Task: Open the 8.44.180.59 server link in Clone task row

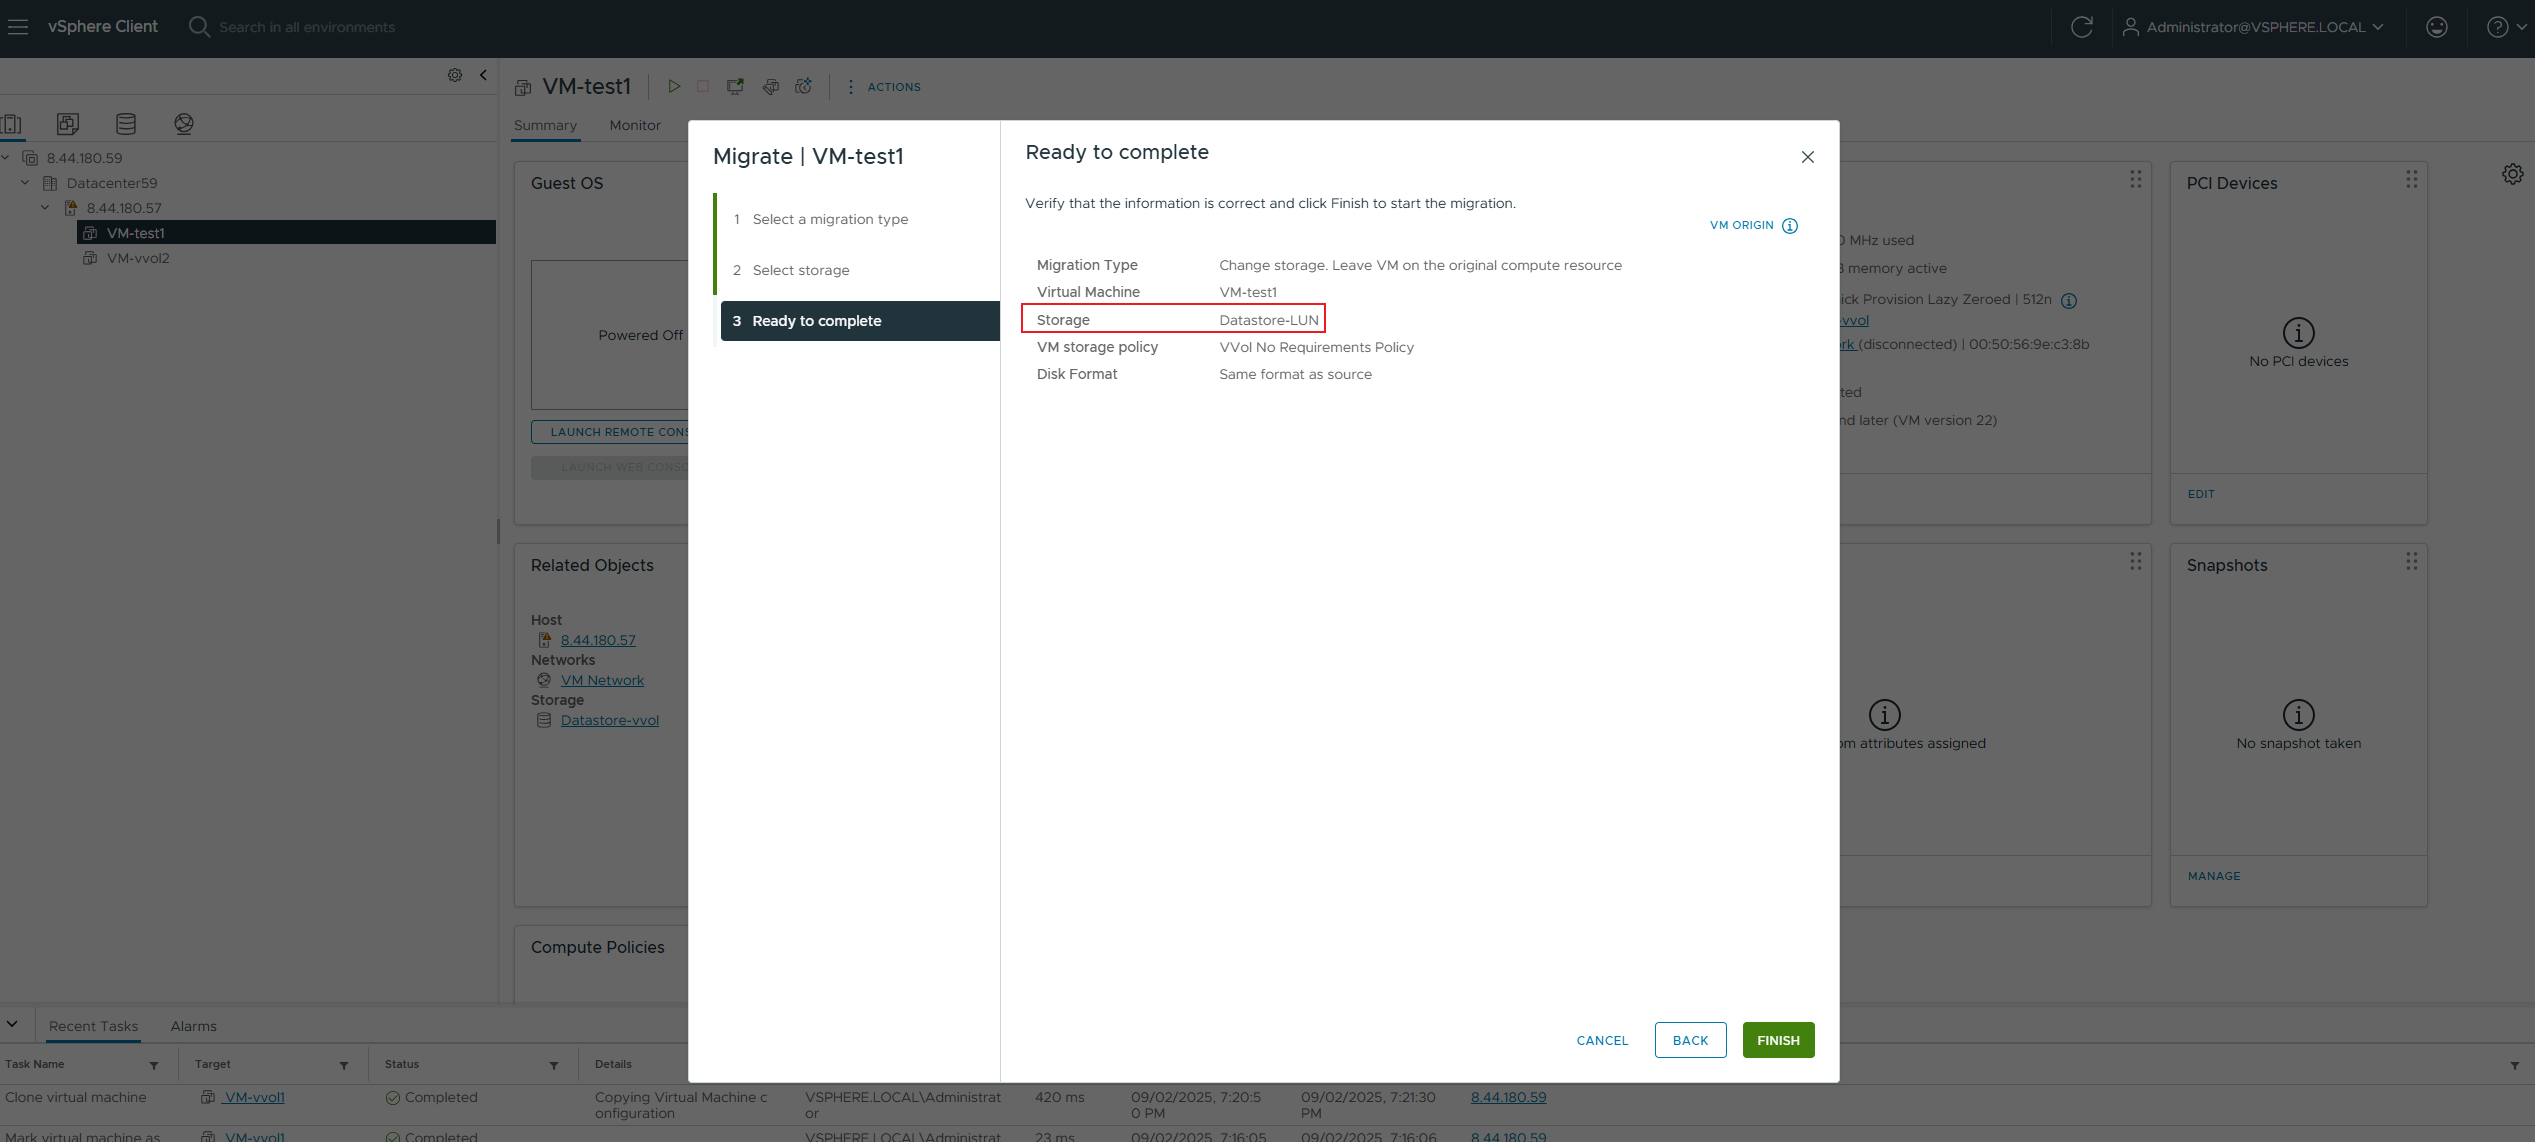Action: (x=1508, y=1097)
